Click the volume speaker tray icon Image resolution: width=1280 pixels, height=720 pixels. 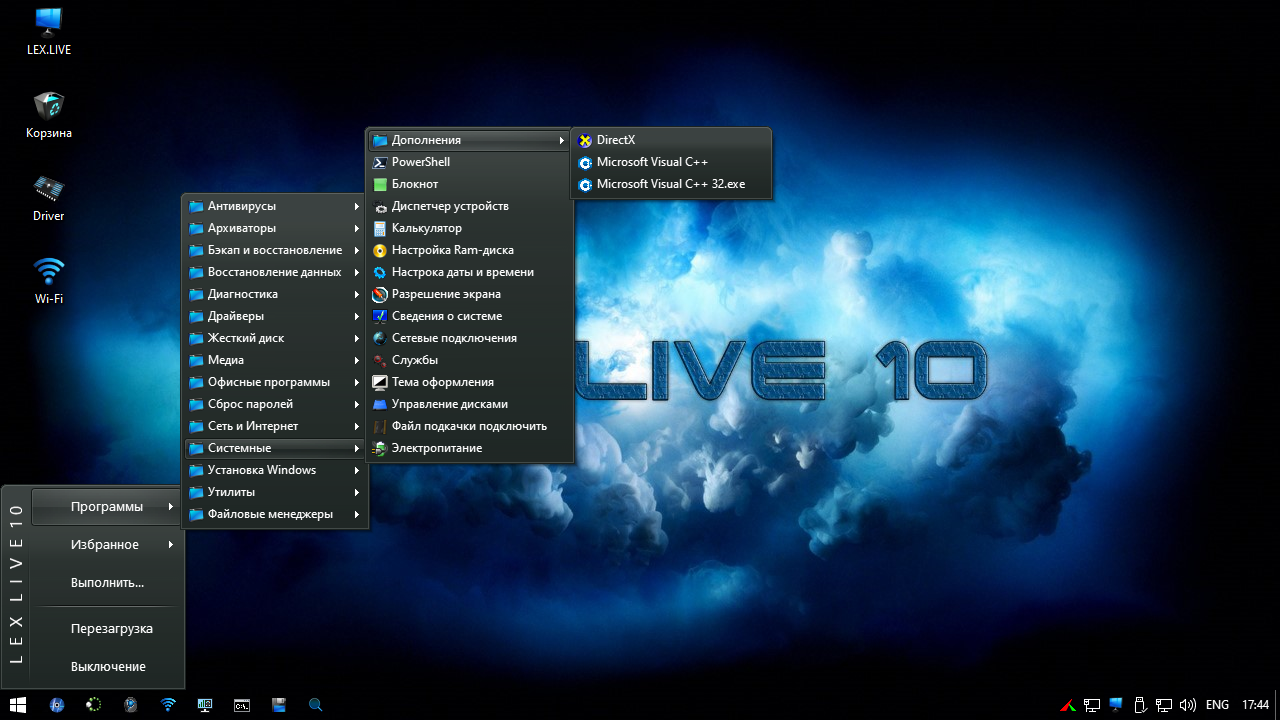click(x=1188, y=705)
